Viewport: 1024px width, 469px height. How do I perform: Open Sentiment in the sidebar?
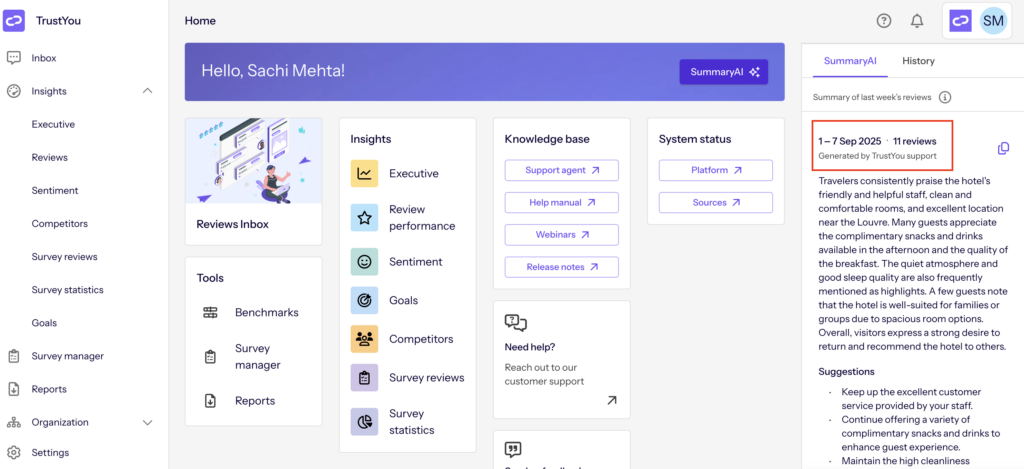click(55, 191)
